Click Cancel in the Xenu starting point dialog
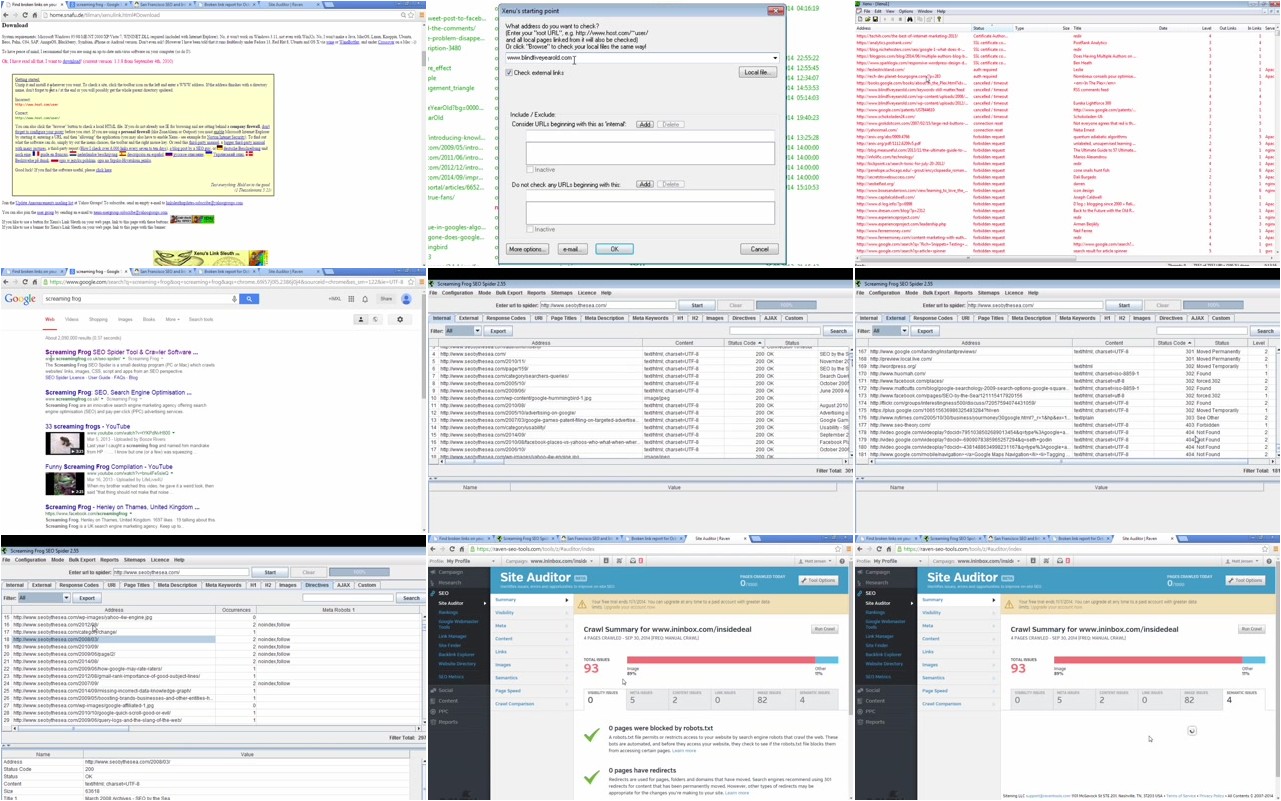The height and width of the screenshot is (801, 1281). click(759, 249)
